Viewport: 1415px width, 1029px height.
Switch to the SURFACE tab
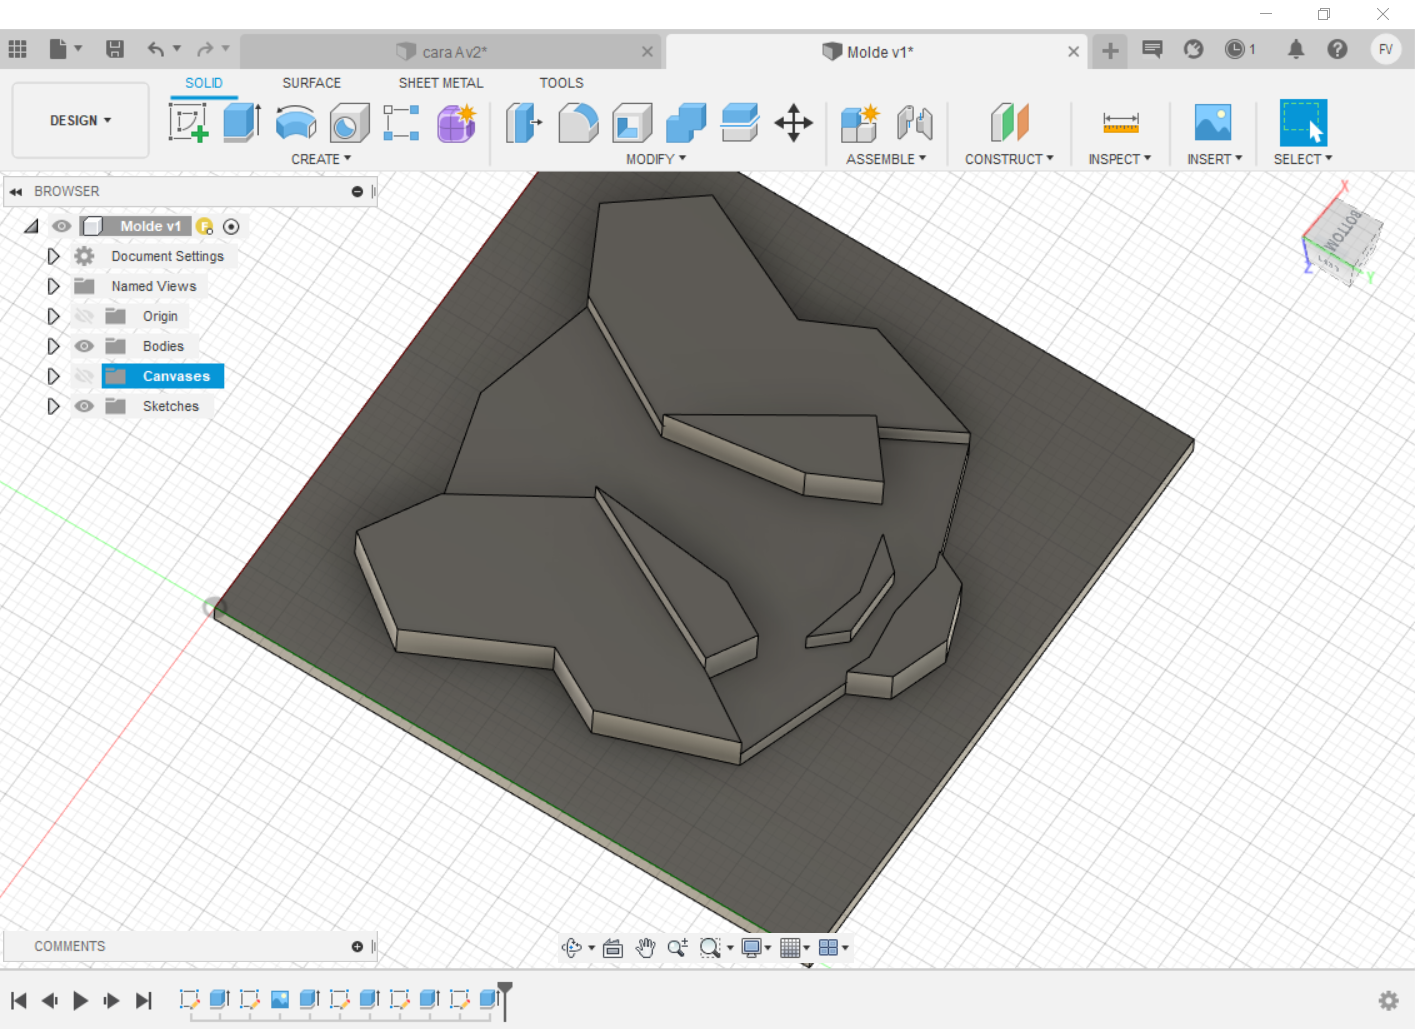(311, 83)
